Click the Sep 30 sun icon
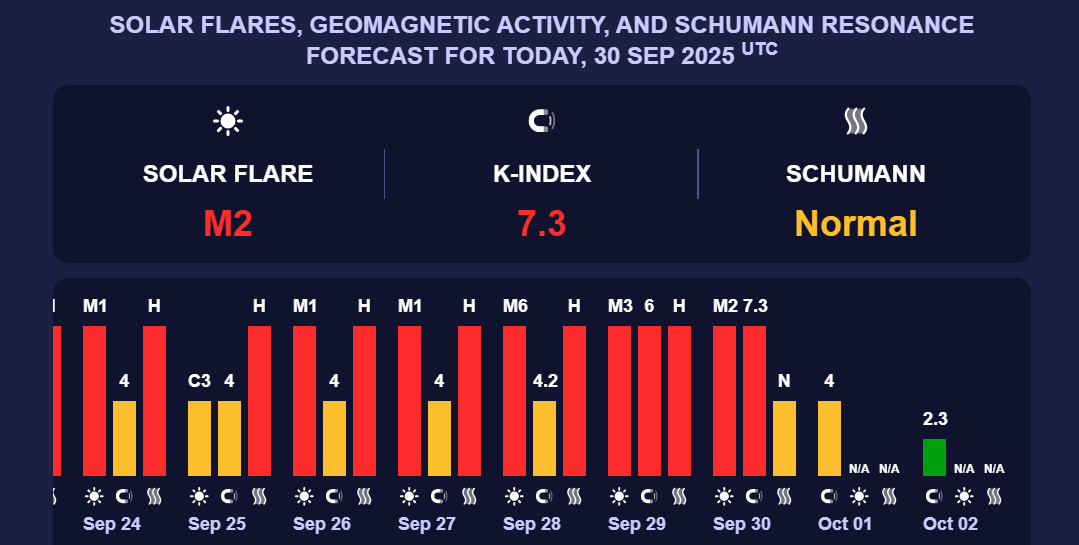 click(724, 496)
